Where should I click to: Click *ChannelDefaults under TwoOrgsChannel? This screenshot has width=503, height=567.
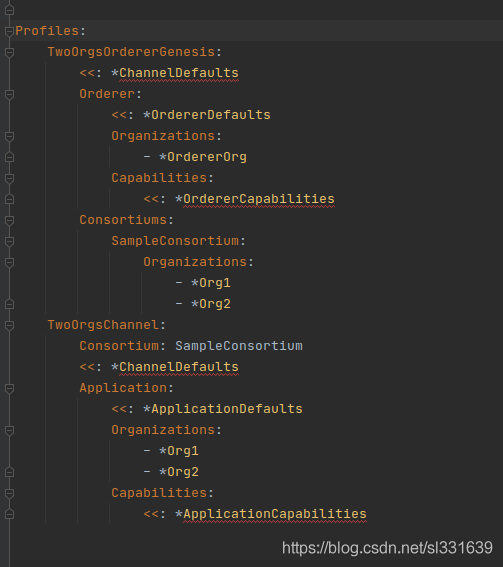click(x=175, y=366)
